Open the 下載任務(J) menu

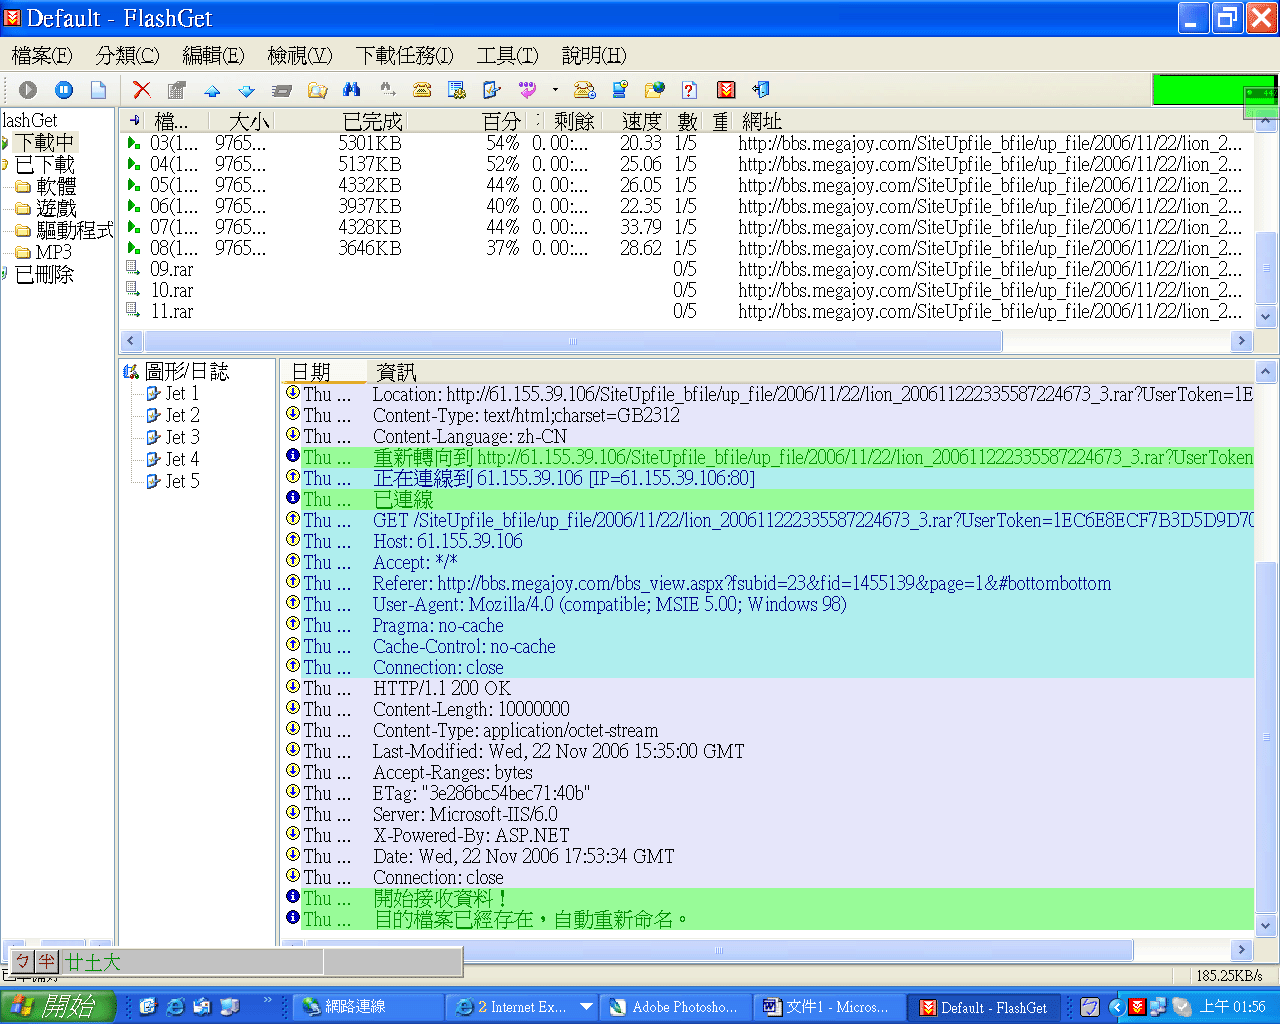[405, 56]
